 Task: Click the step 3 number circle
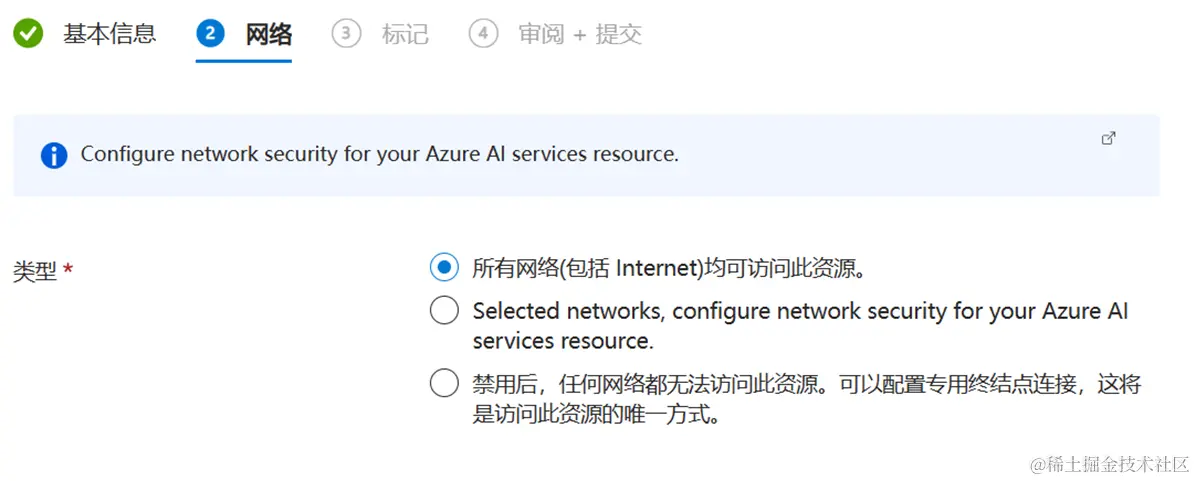(x=346, y=35)
